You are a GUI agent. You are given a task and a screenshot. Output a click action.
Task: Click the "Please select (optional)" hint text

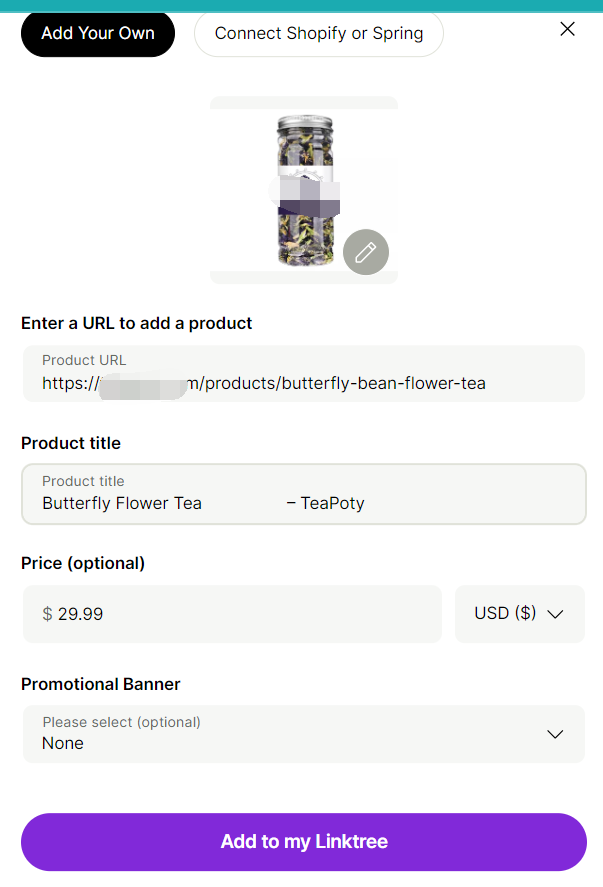[x=121, y=722]
